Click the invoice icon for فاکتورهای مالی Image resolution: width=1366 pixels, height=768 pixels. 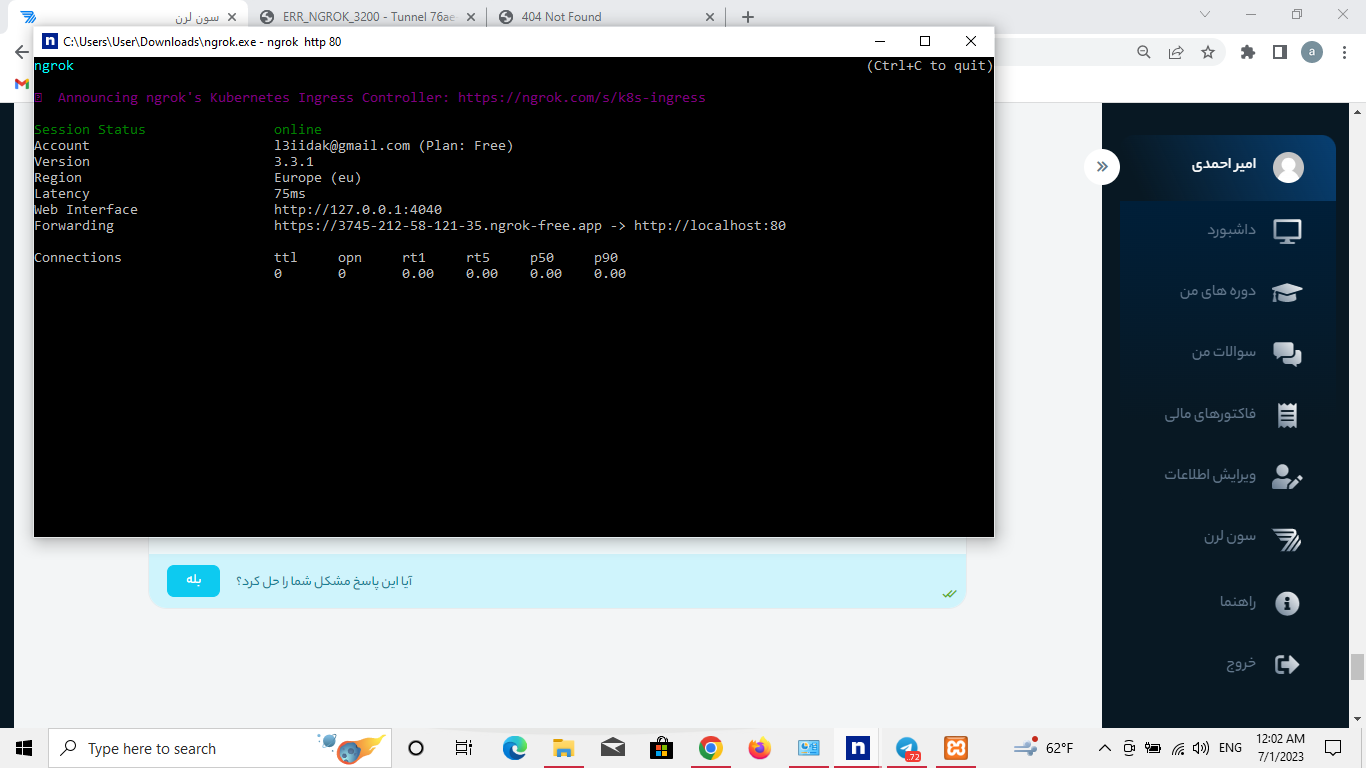click(x=1288, y=415)
